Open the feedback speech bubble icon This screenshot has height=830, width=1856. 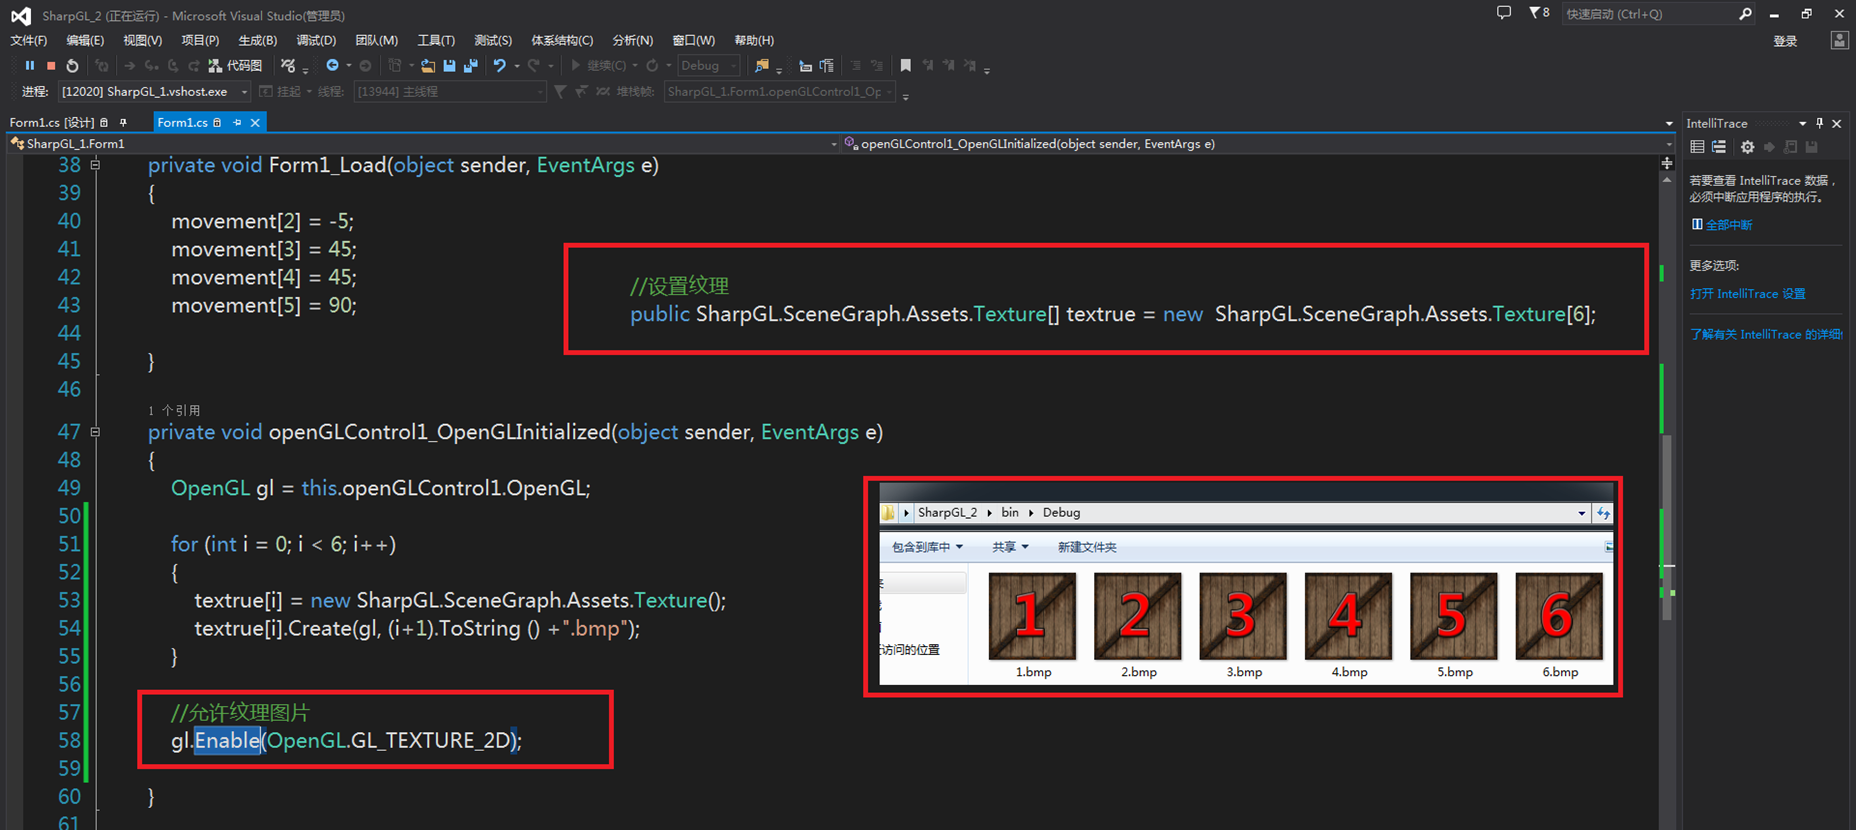(1503, 13)
